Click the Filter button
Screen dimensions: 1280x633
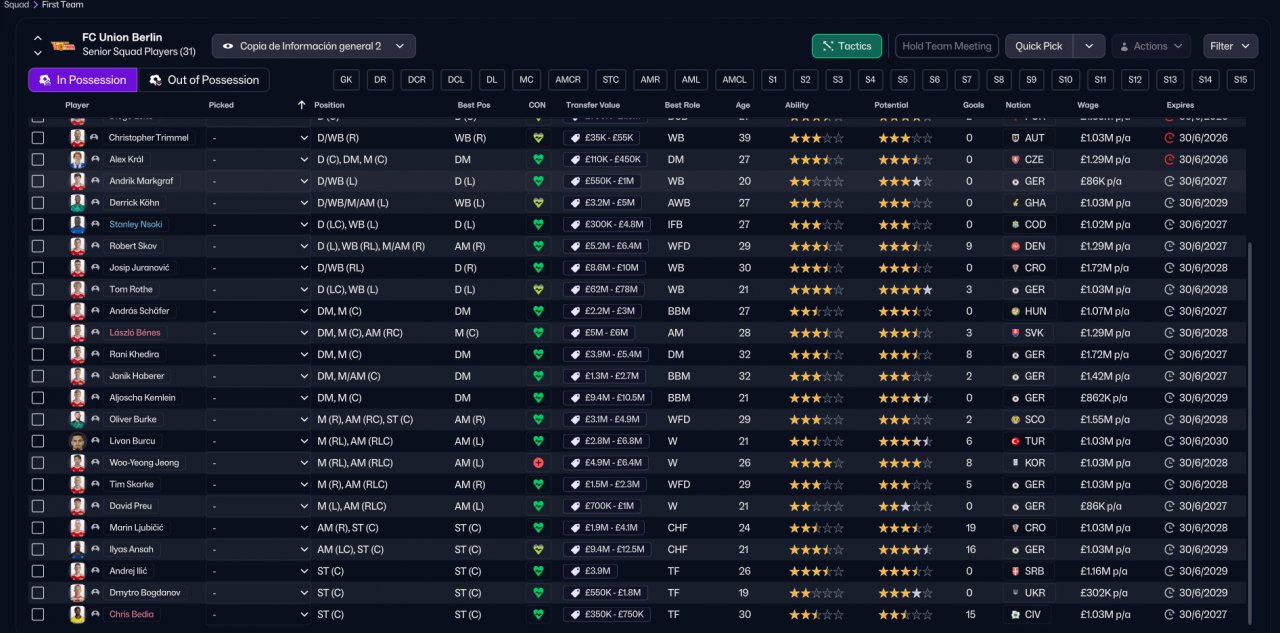point(1230,46)
